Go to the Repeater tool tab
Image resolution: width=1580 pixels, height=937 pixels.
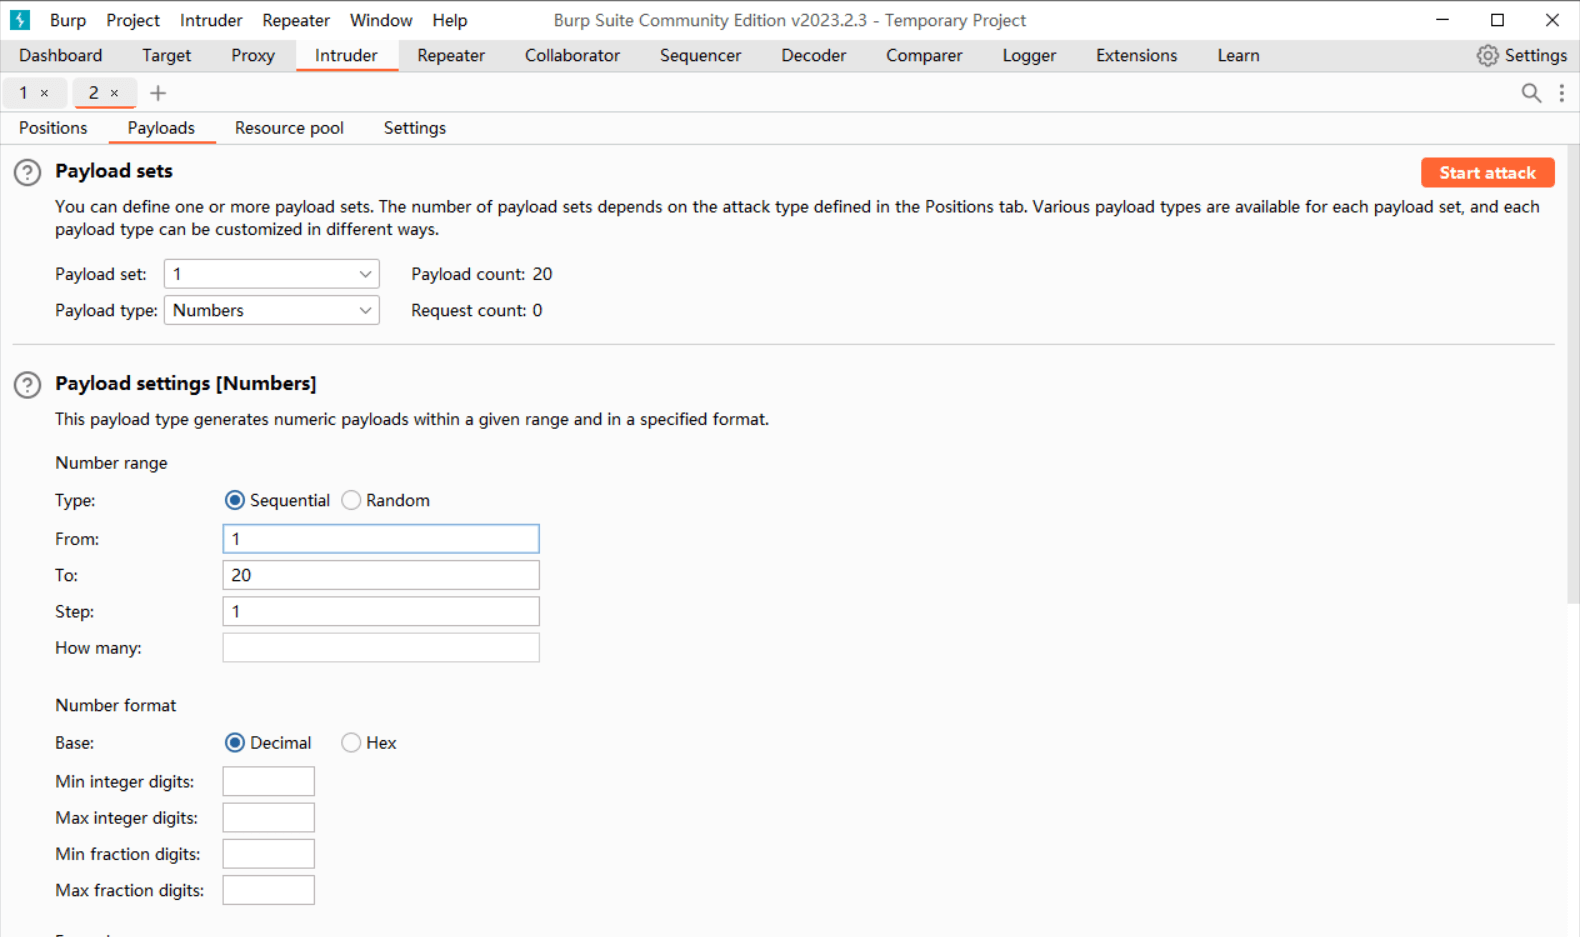[450, 56]
